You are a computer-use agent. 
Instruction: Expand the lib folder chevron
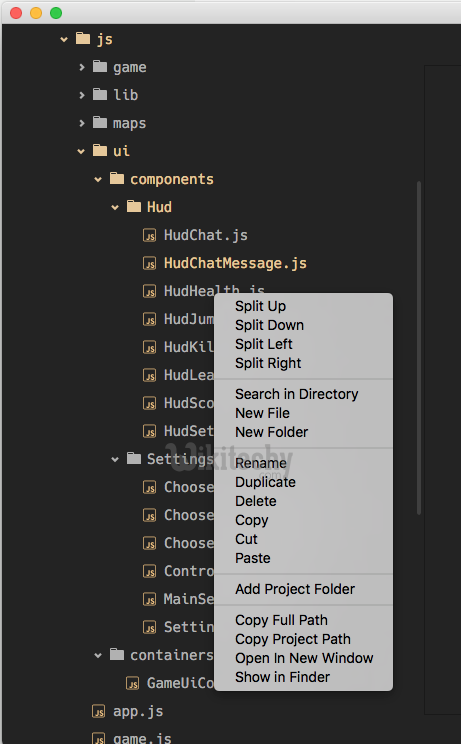click(82, 95)
